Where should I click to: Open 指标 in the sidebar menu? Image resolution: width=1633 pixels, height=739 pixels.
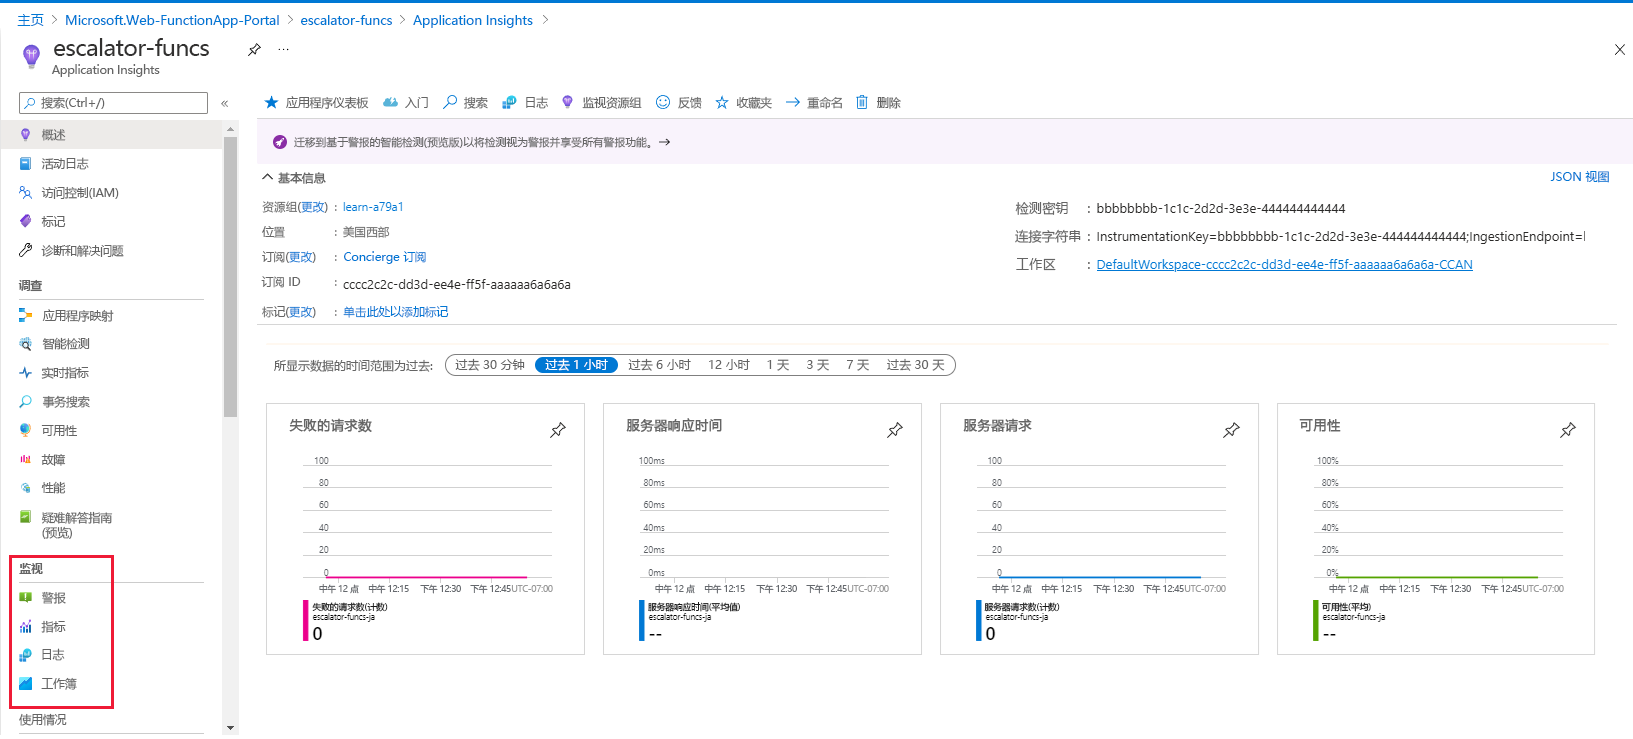point(53,627)
